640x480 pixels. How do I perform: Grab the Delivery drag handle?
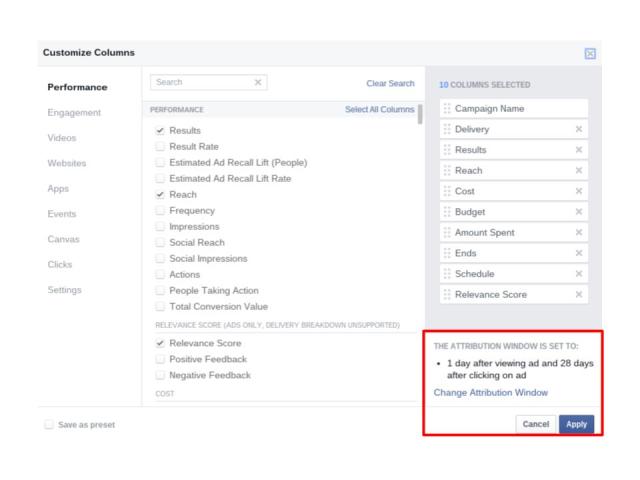coord(447,129)
